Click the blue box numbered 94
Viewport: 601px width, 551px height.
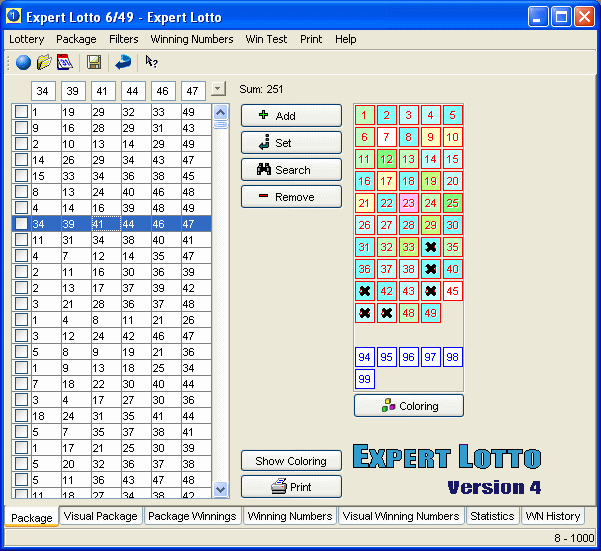[364, 357]
